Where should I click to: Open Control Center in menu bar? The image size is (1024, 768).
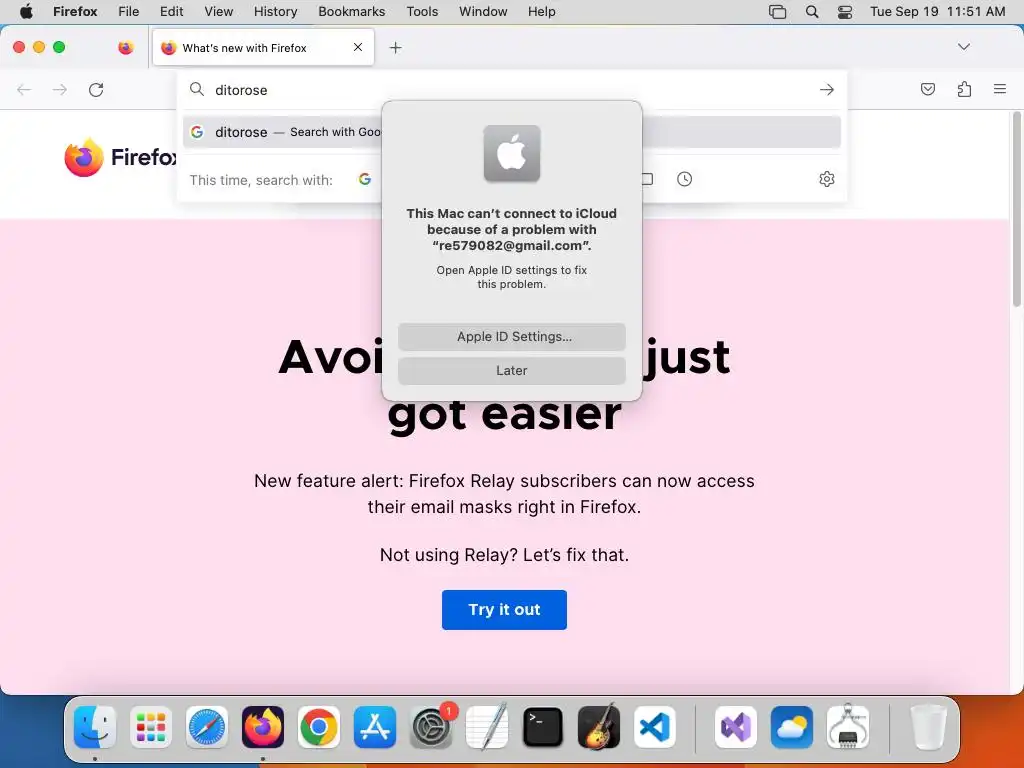pos(845,12)
